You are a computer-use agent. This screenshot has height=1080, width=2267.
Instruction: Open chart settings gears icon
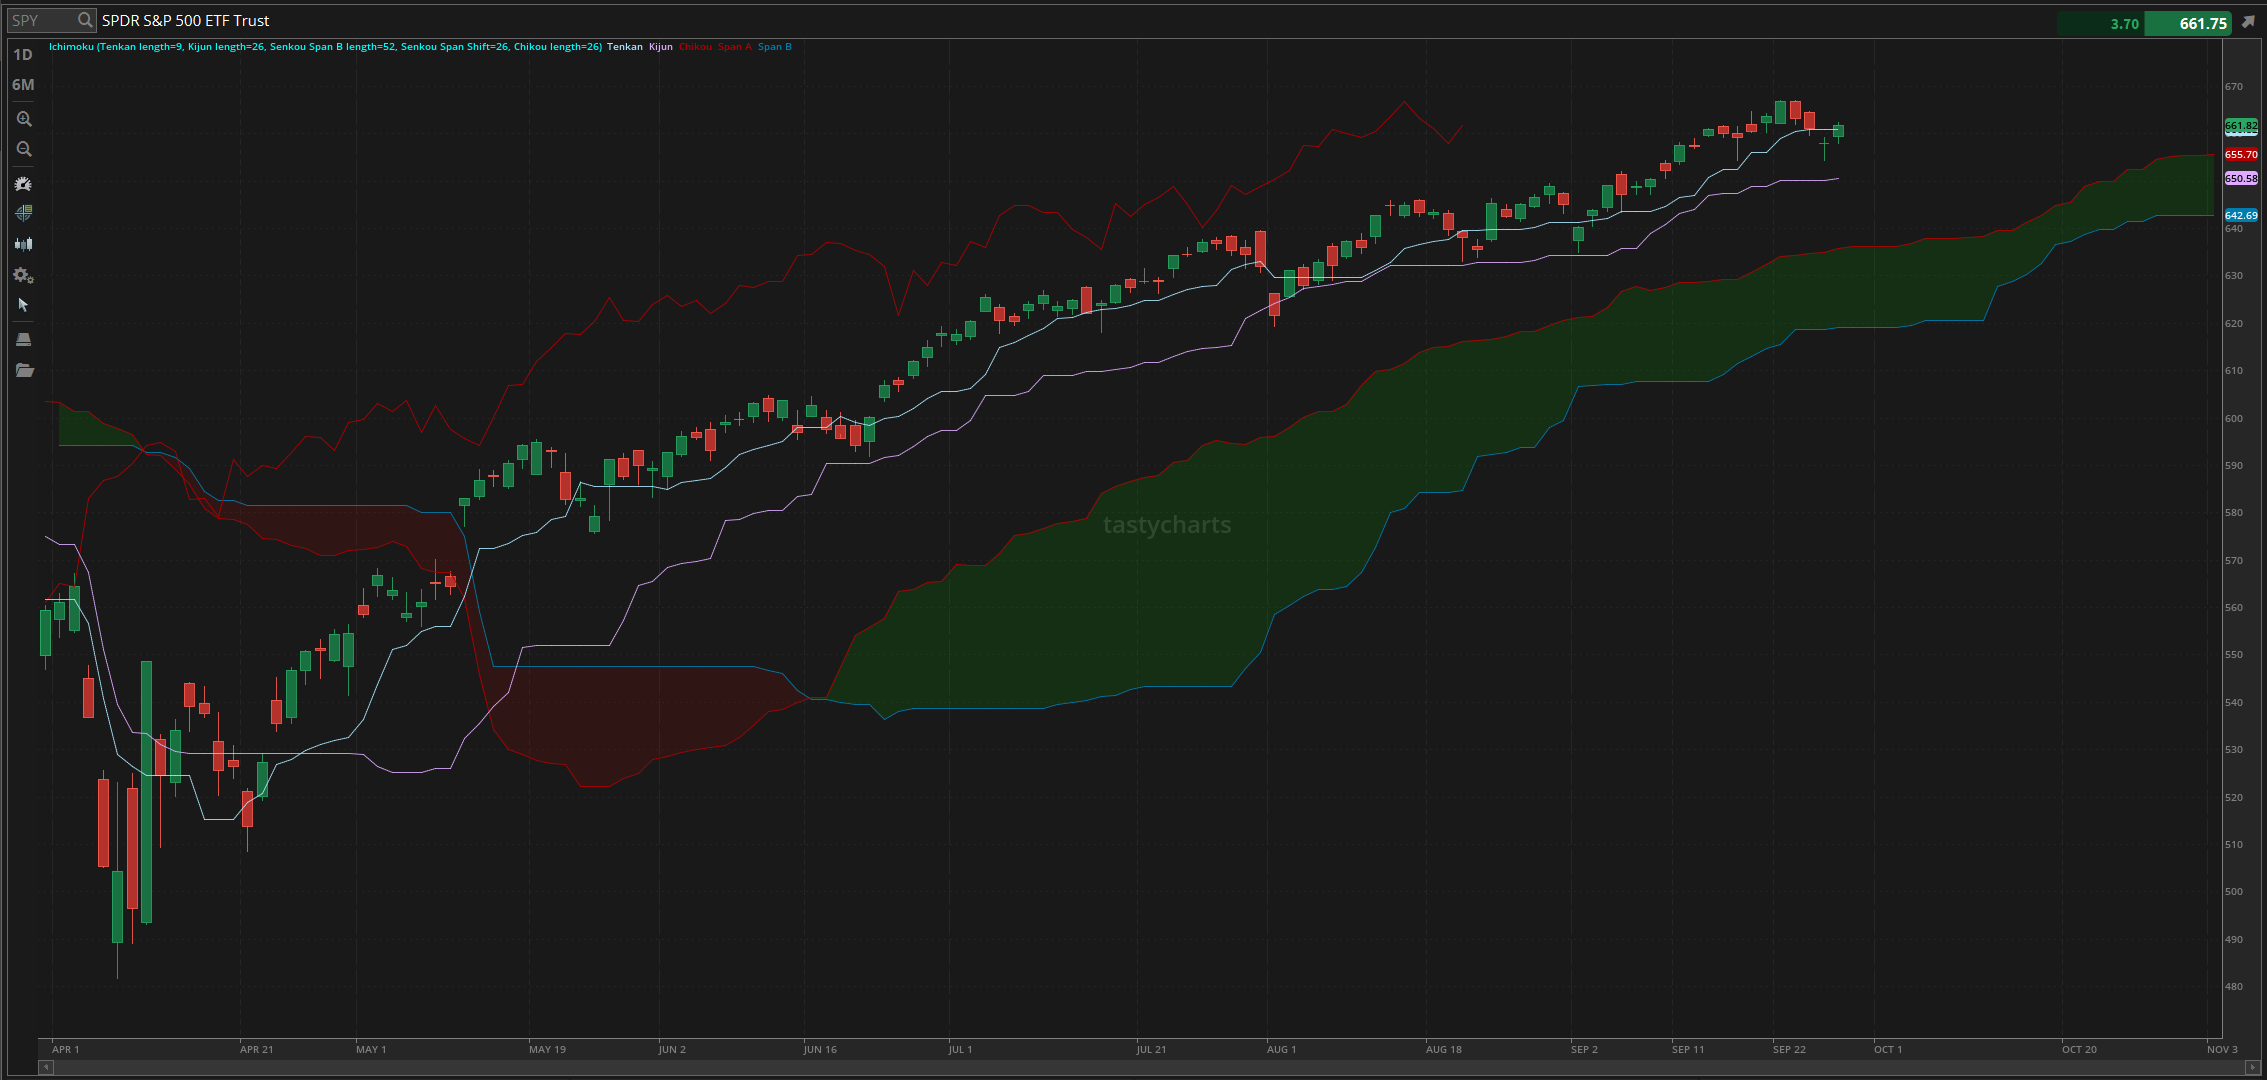tap(24, 275)
